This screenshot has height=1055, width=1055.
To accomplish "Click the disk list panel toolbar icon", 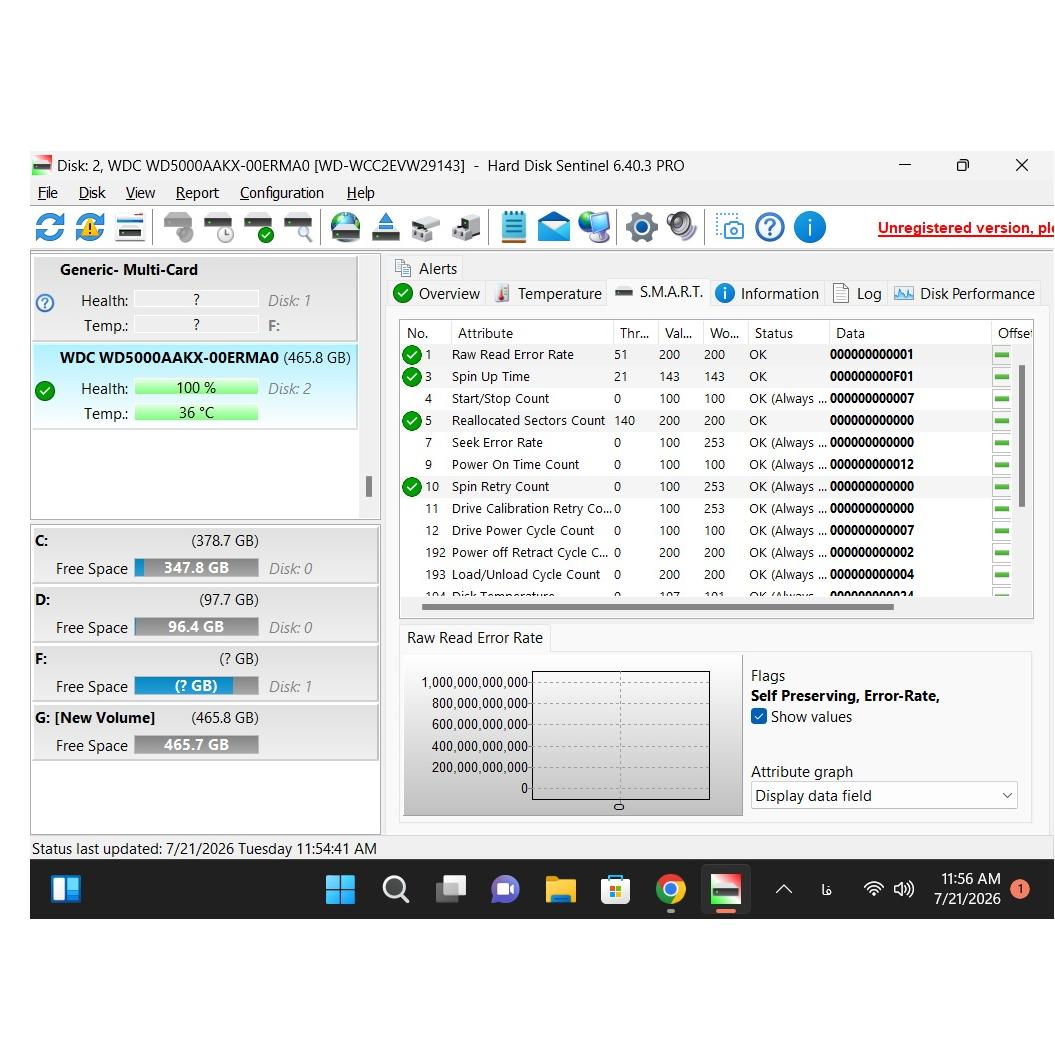I will point(130,227).
